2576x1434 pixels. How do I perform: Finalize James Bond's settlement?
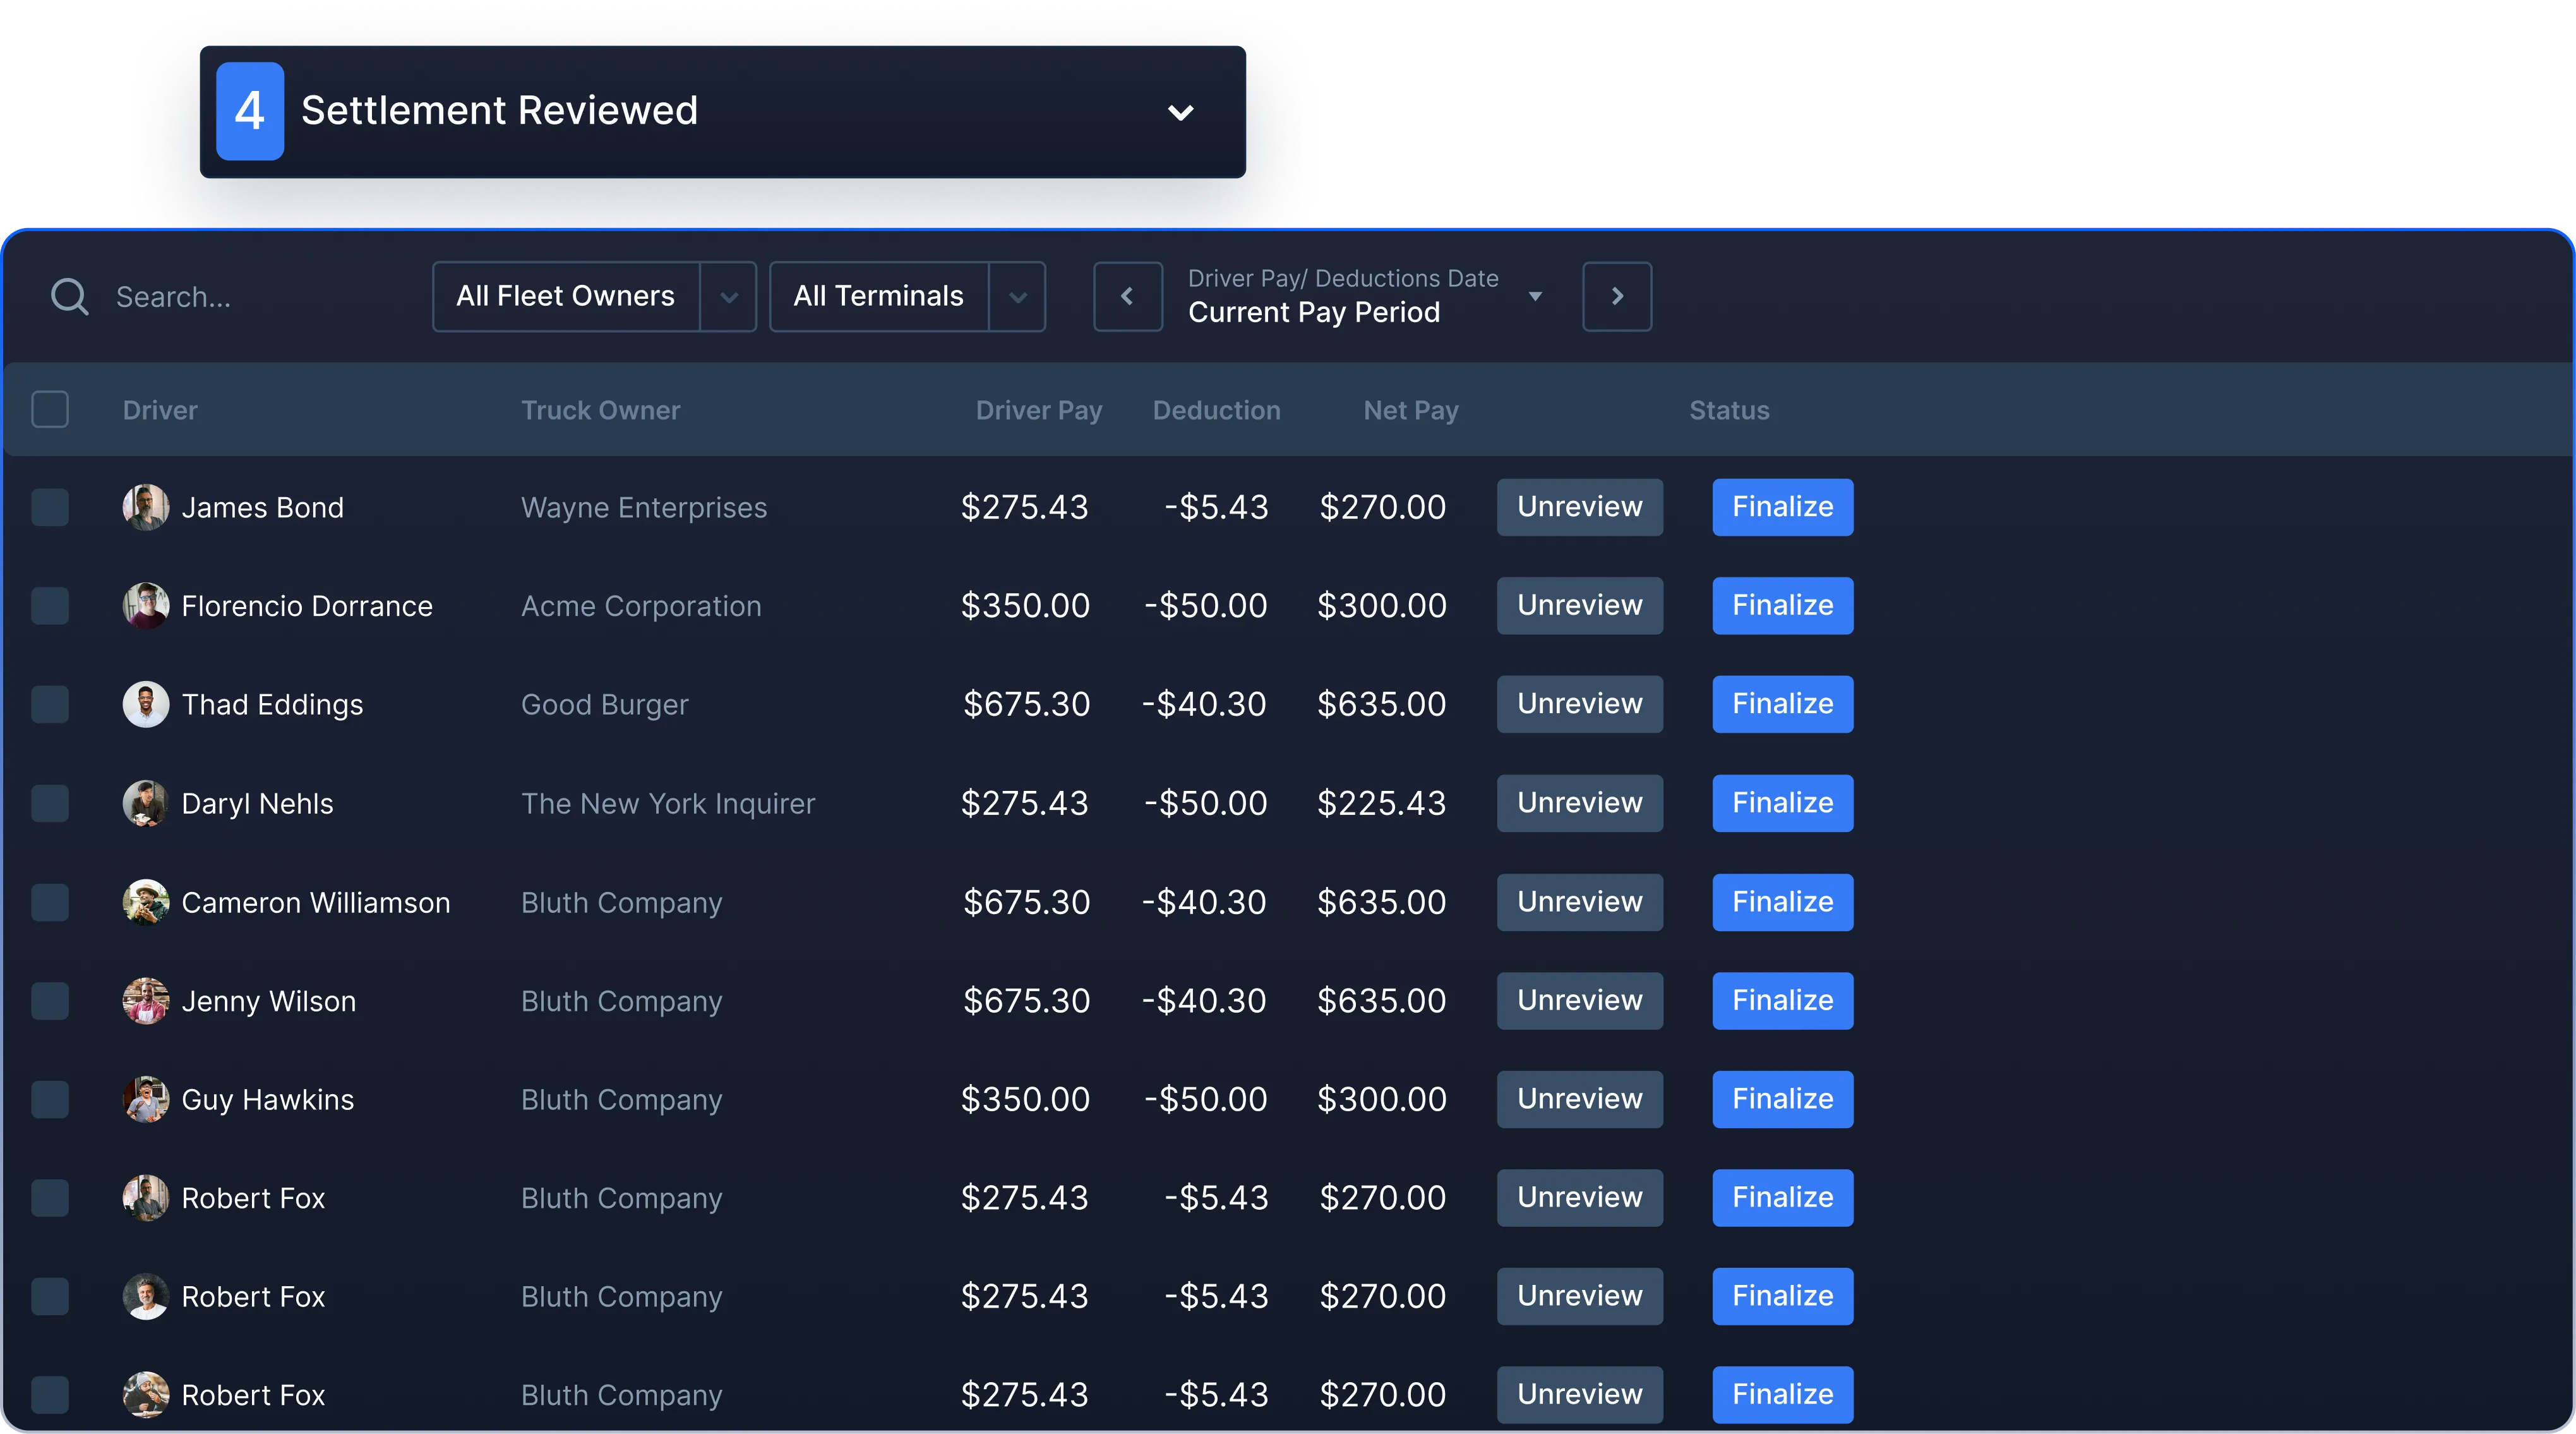1782,508
